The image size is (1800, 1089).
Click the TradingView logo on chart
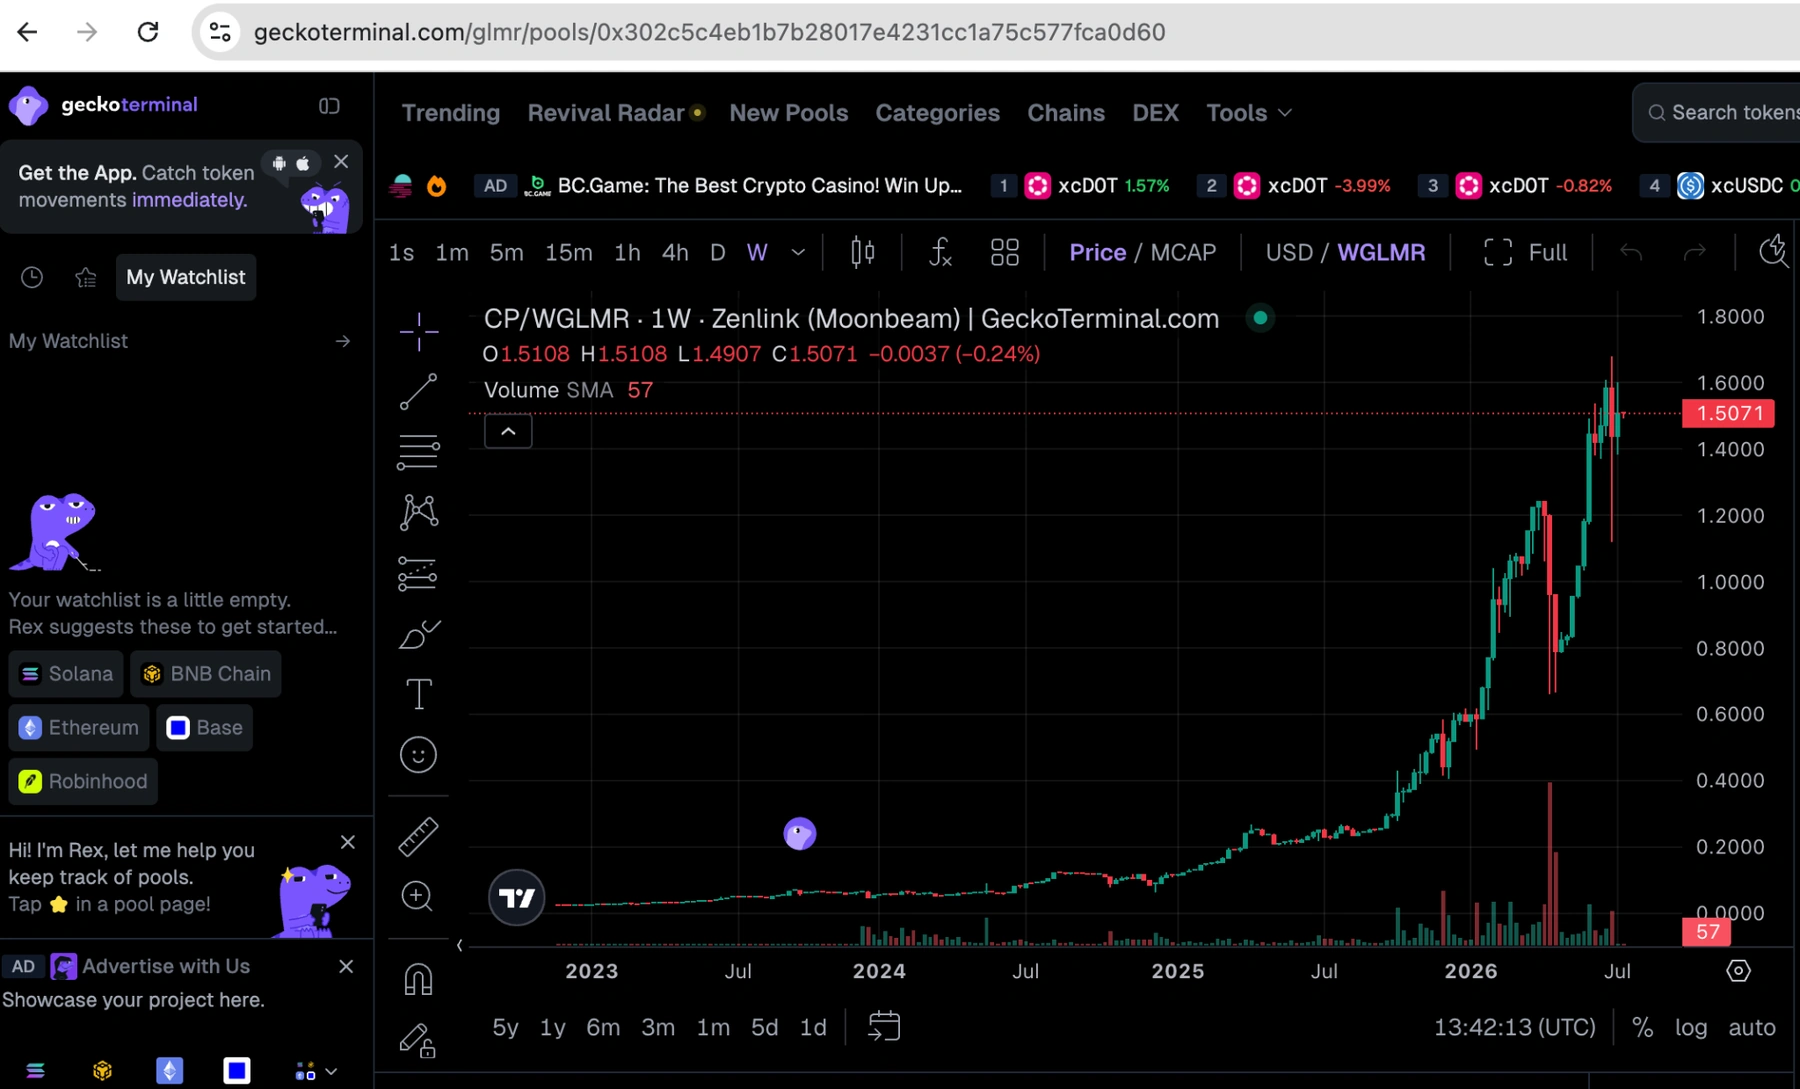coord(517,898)
